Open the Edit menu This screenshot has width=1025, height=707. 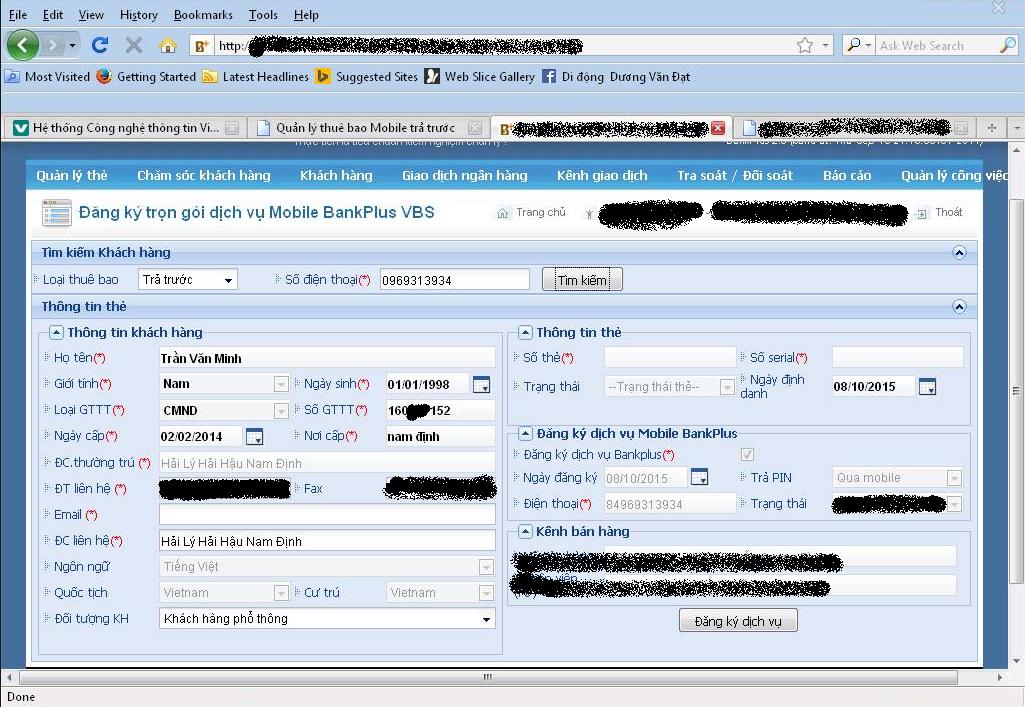53,14
